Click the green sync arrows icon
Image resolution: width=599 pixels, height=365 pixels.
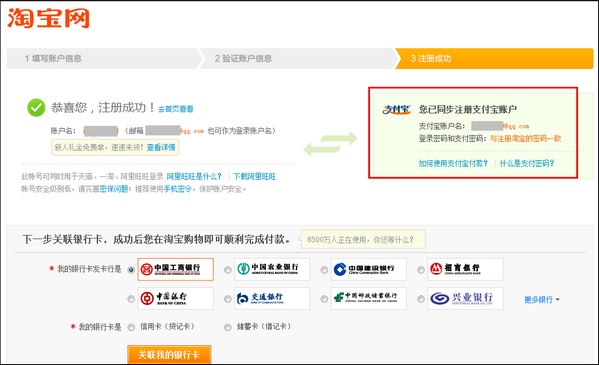tap(330, 144)
